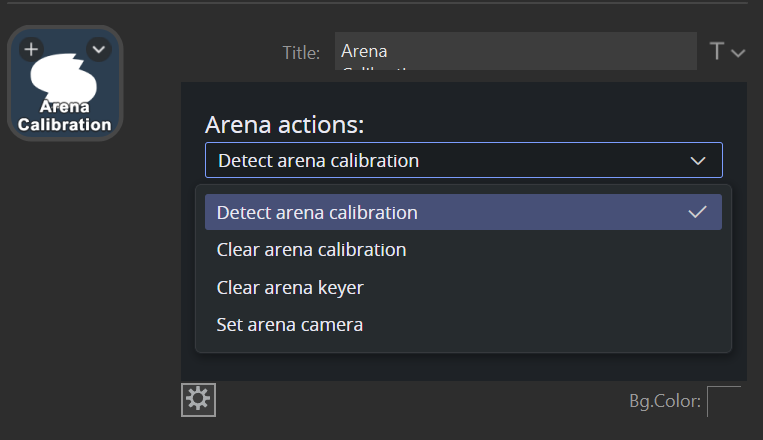
Task: Click the Arena Calibration key caption text
Action: point(65,116)
